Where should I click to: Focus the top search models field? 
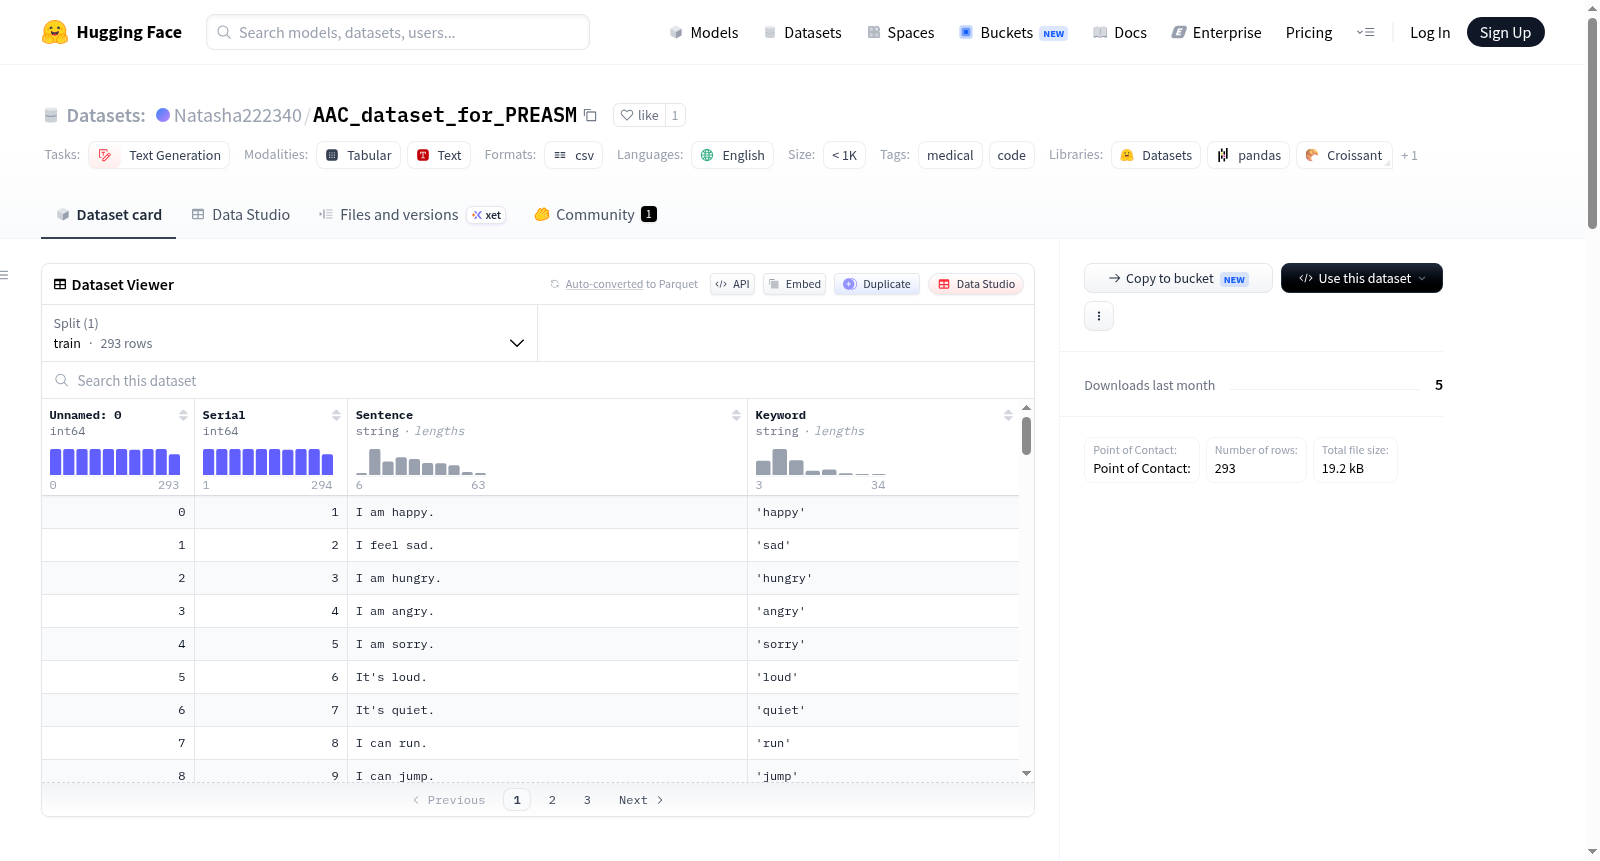(x=398, y=32)
